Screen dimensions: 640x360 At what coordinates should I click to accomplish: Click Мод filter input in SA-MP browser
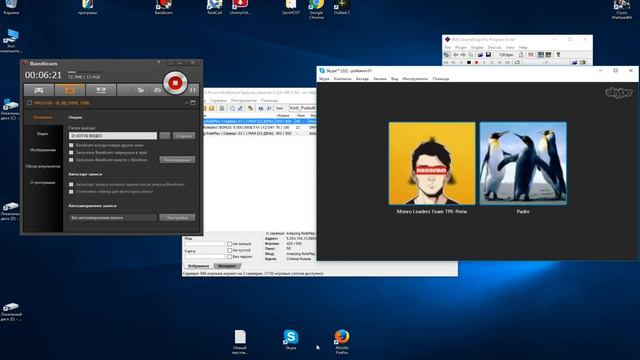click(205, 244)
